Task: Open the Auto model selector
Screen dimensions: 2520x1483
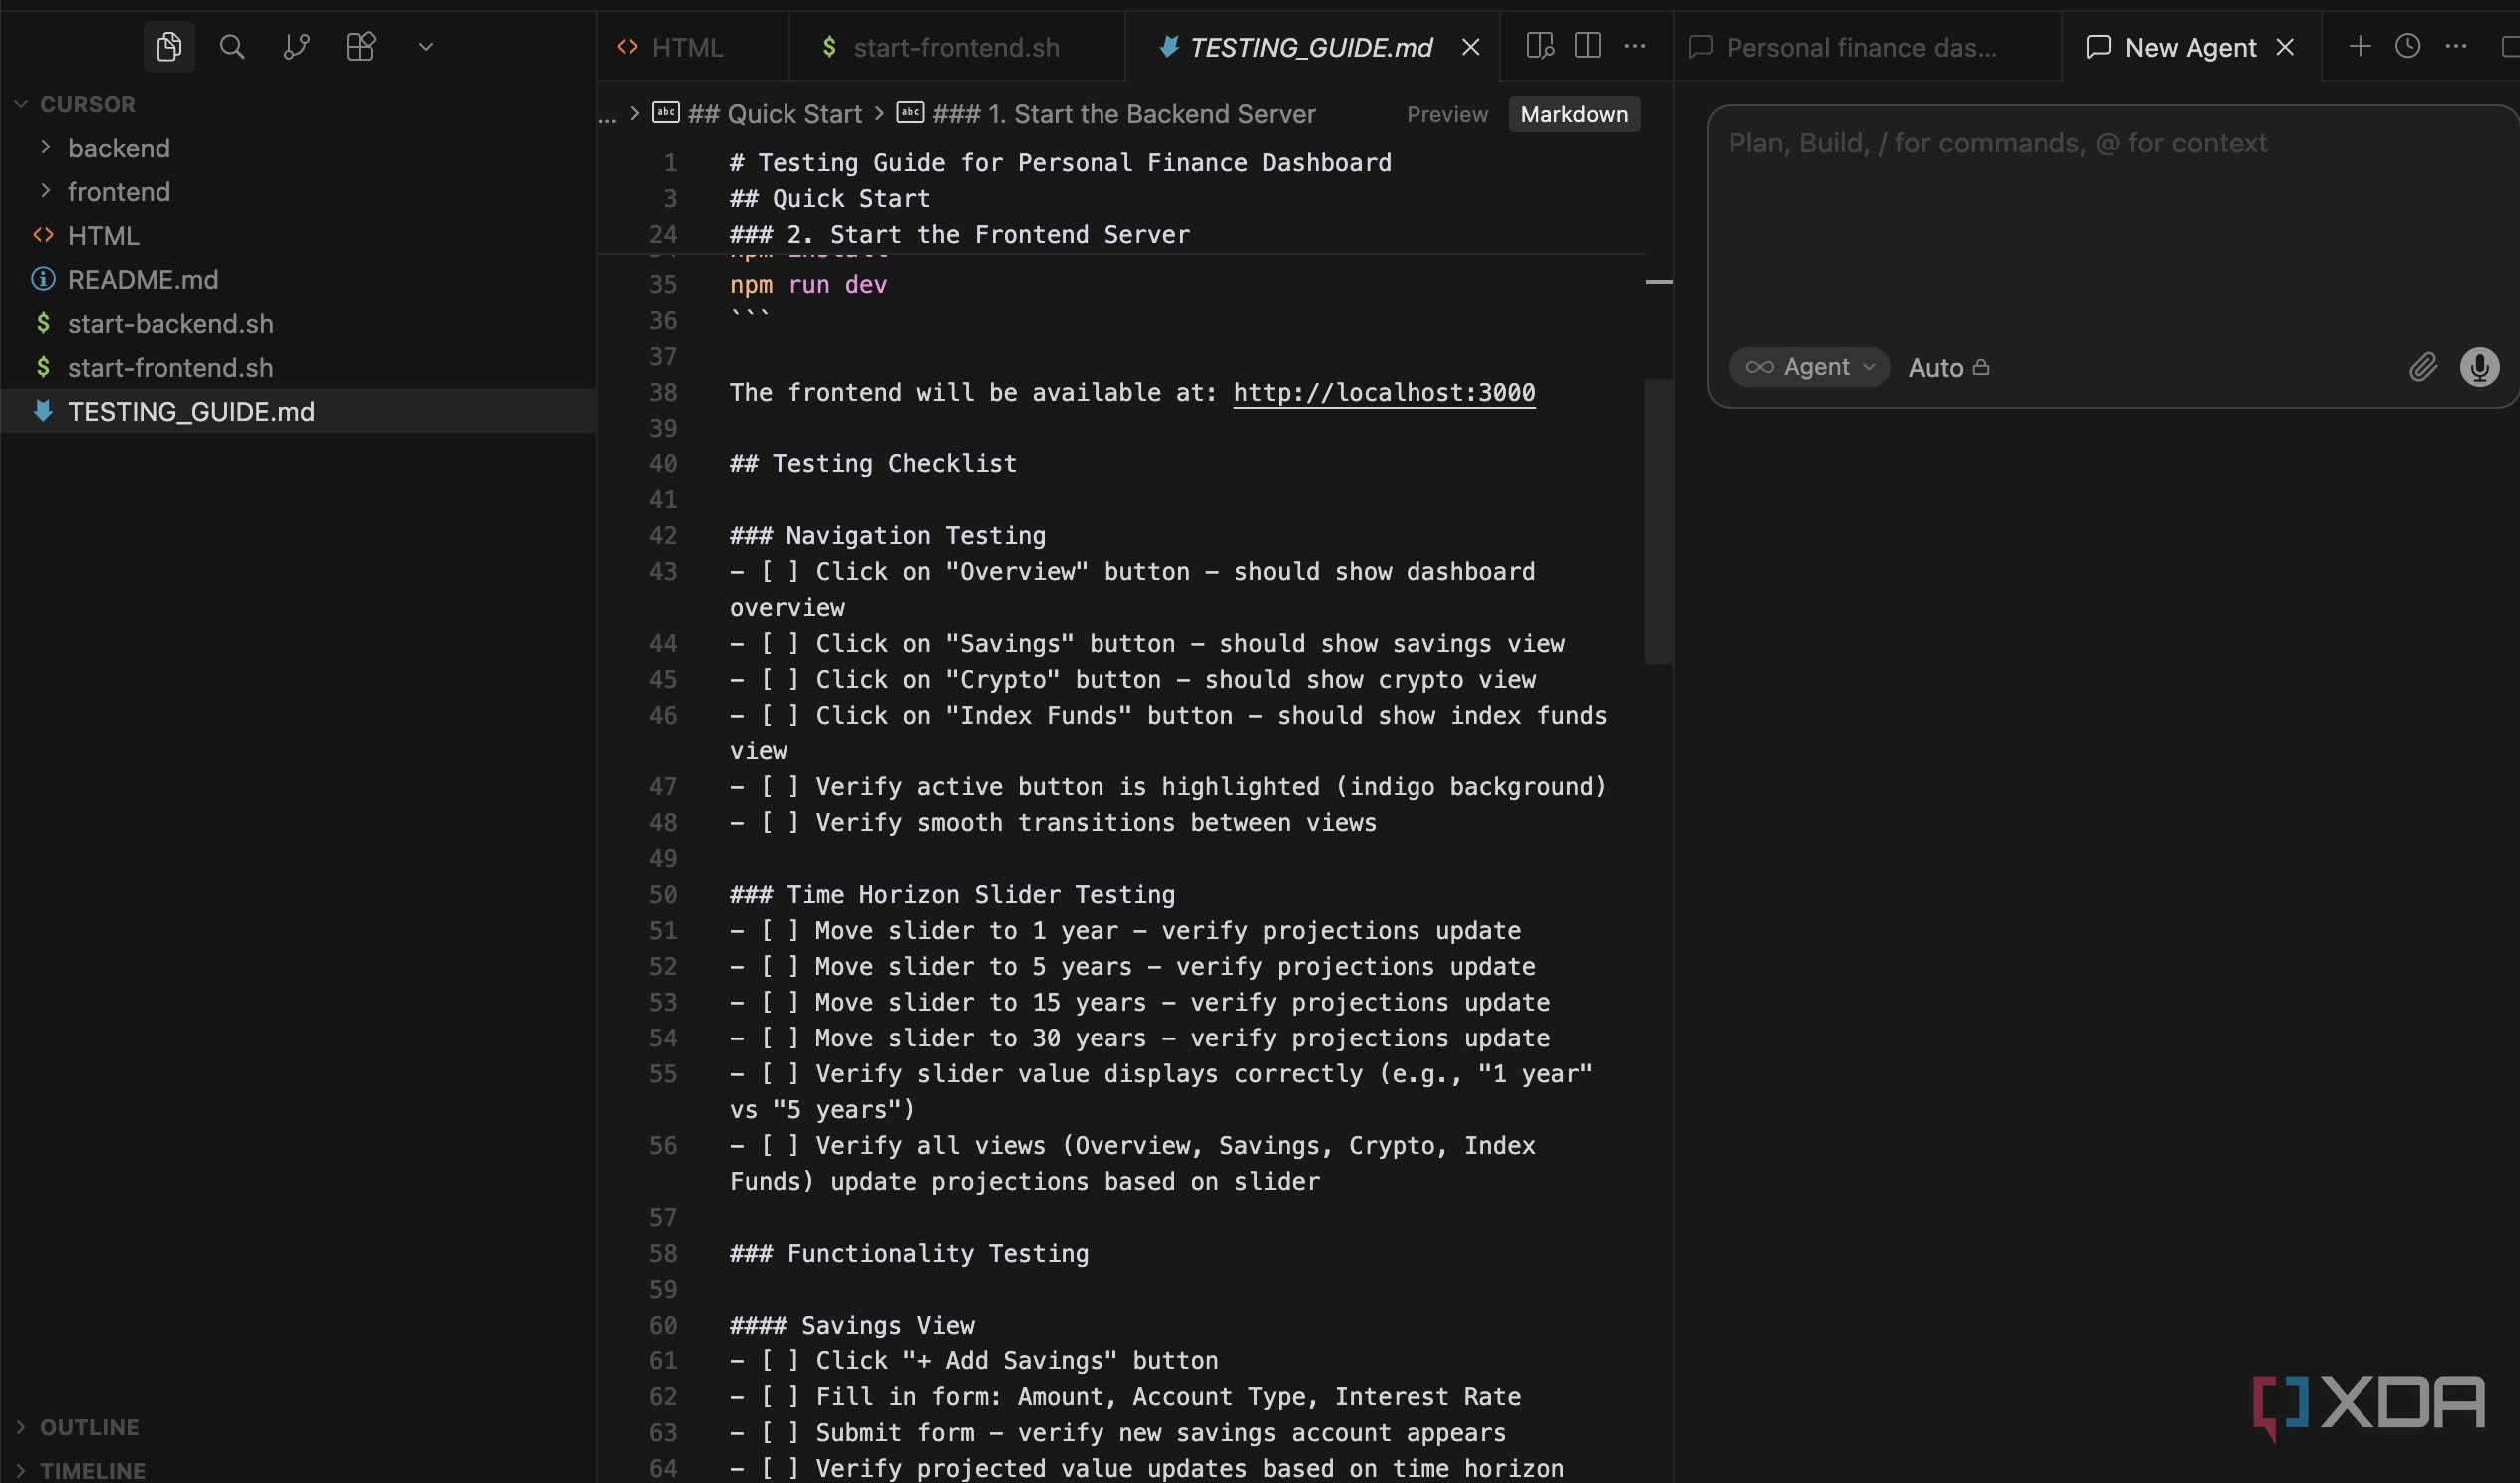Action: coord(1948,367)
